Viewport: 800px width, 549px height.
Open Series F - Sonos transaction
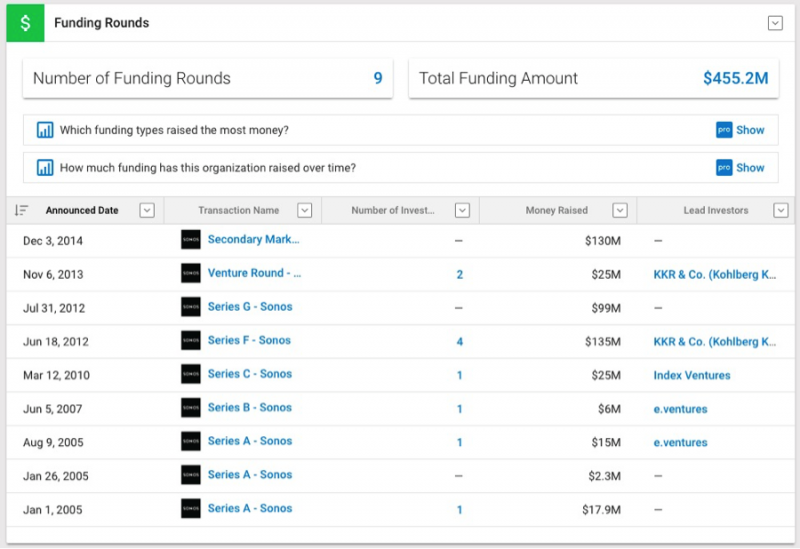(x=249, y=340)
